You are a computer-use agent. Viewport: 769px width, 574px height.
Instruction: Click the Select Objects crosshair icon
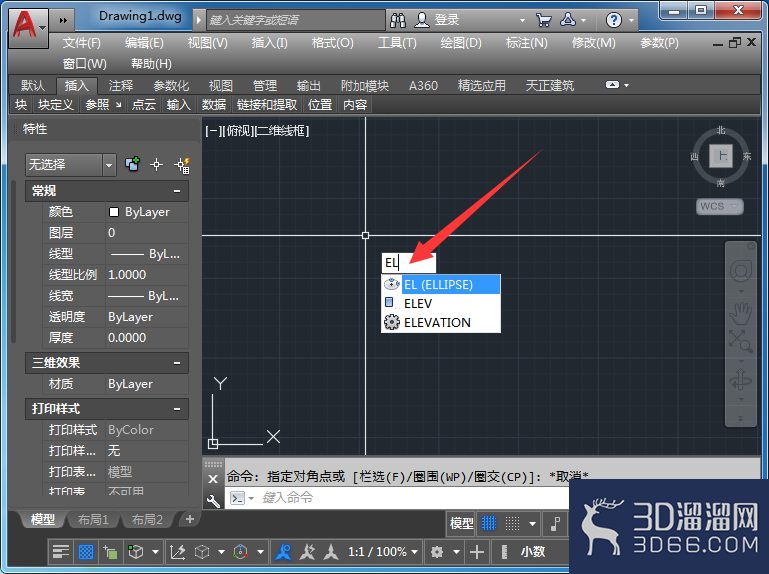pos(156,165)
